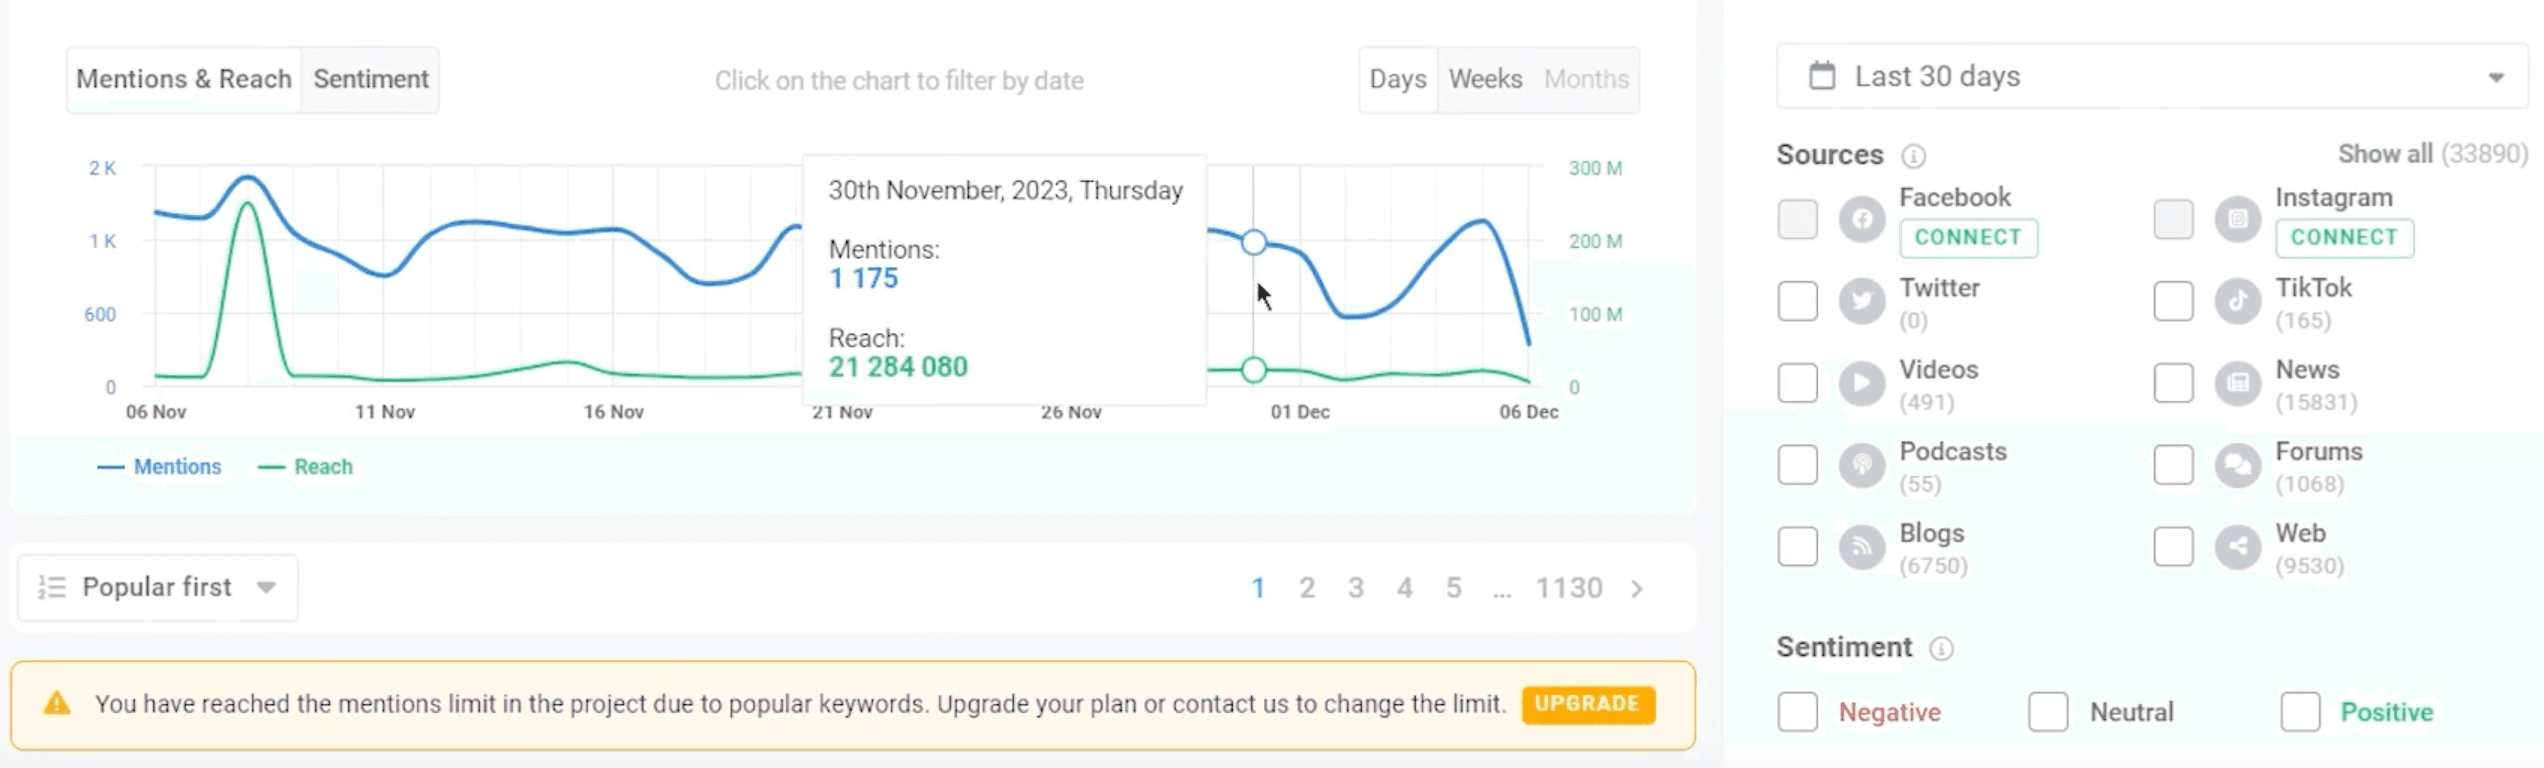
Task: Enable the News sources checkbox
Action: pos(2172,383)
